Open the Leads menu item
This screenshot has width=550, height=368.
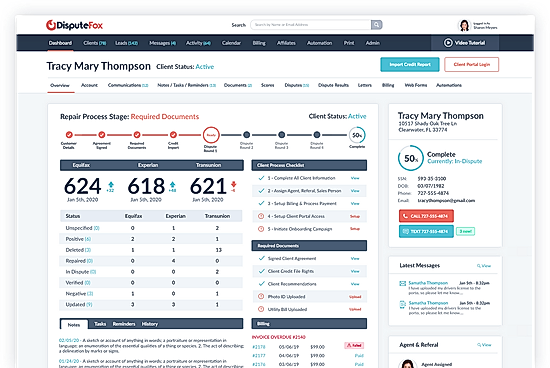[127, 43]
